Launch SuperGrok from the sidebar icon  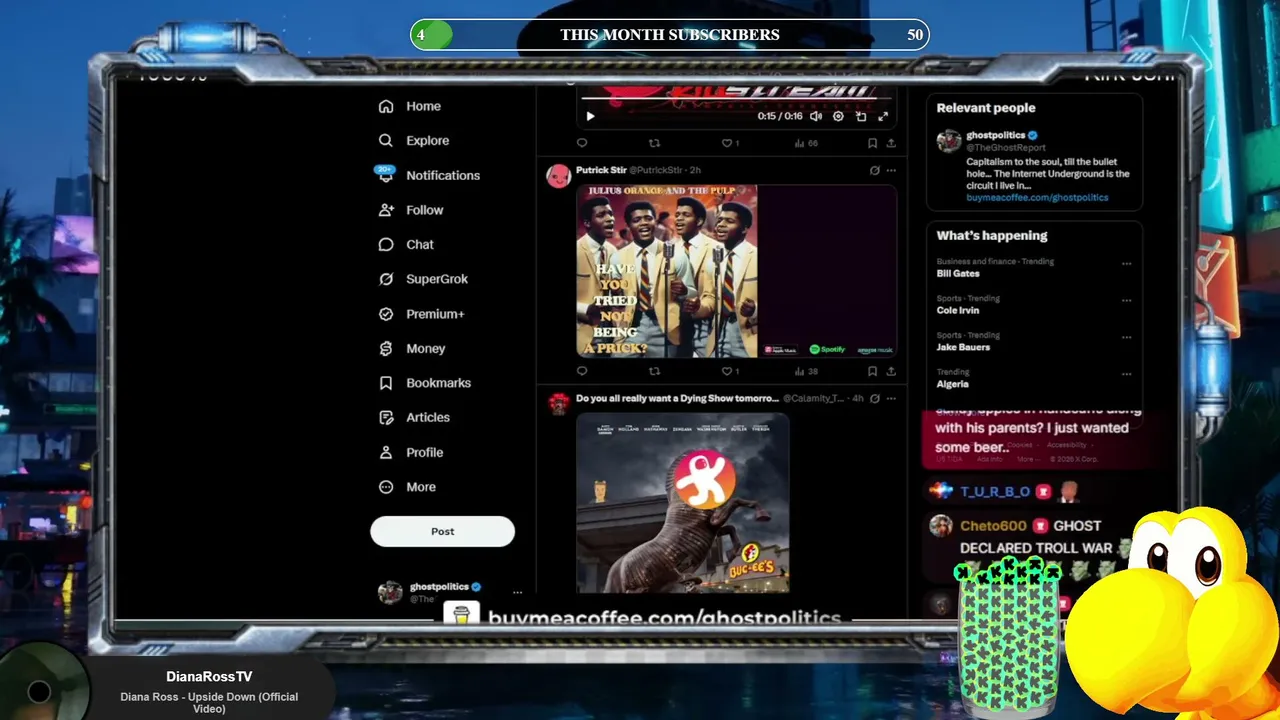click(386, 279)
